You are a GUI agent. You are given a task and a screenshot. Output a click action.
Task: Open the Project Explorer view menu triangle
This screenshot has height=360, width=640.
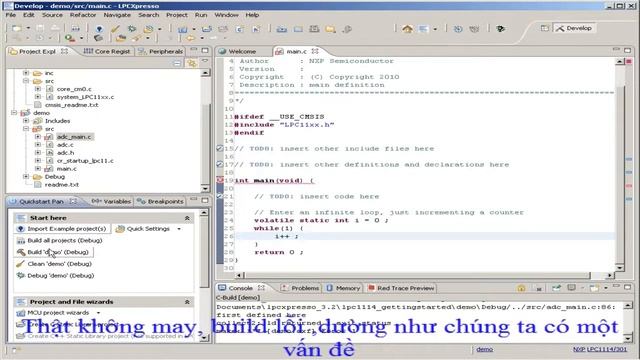tap(205, 62)
